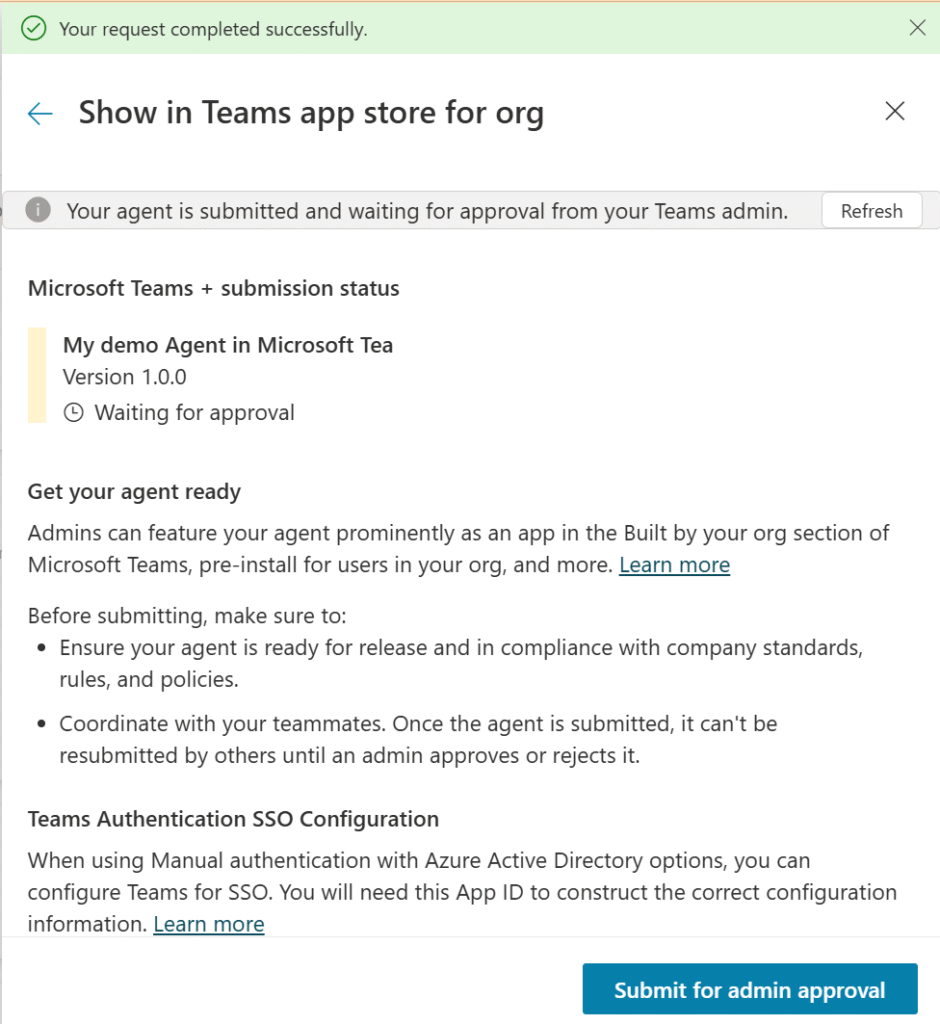The width and height of the screenshot is (940, 1024).
Task: Click 'Show in Teams app store for org' heading
Action: 312,113
